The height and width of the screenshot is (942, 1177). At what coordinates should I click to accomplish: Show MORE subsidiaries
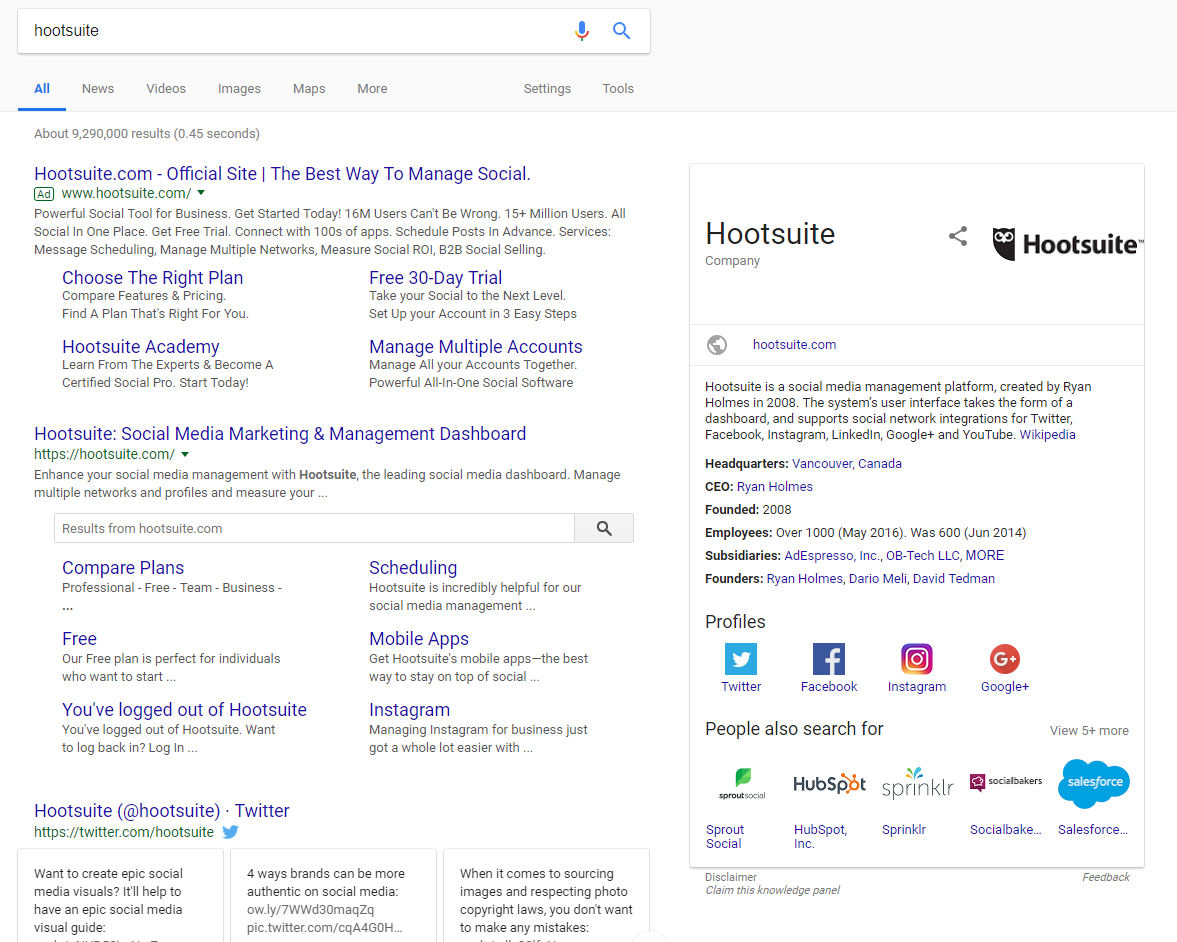pyautogui.click(x=985, y=555)
